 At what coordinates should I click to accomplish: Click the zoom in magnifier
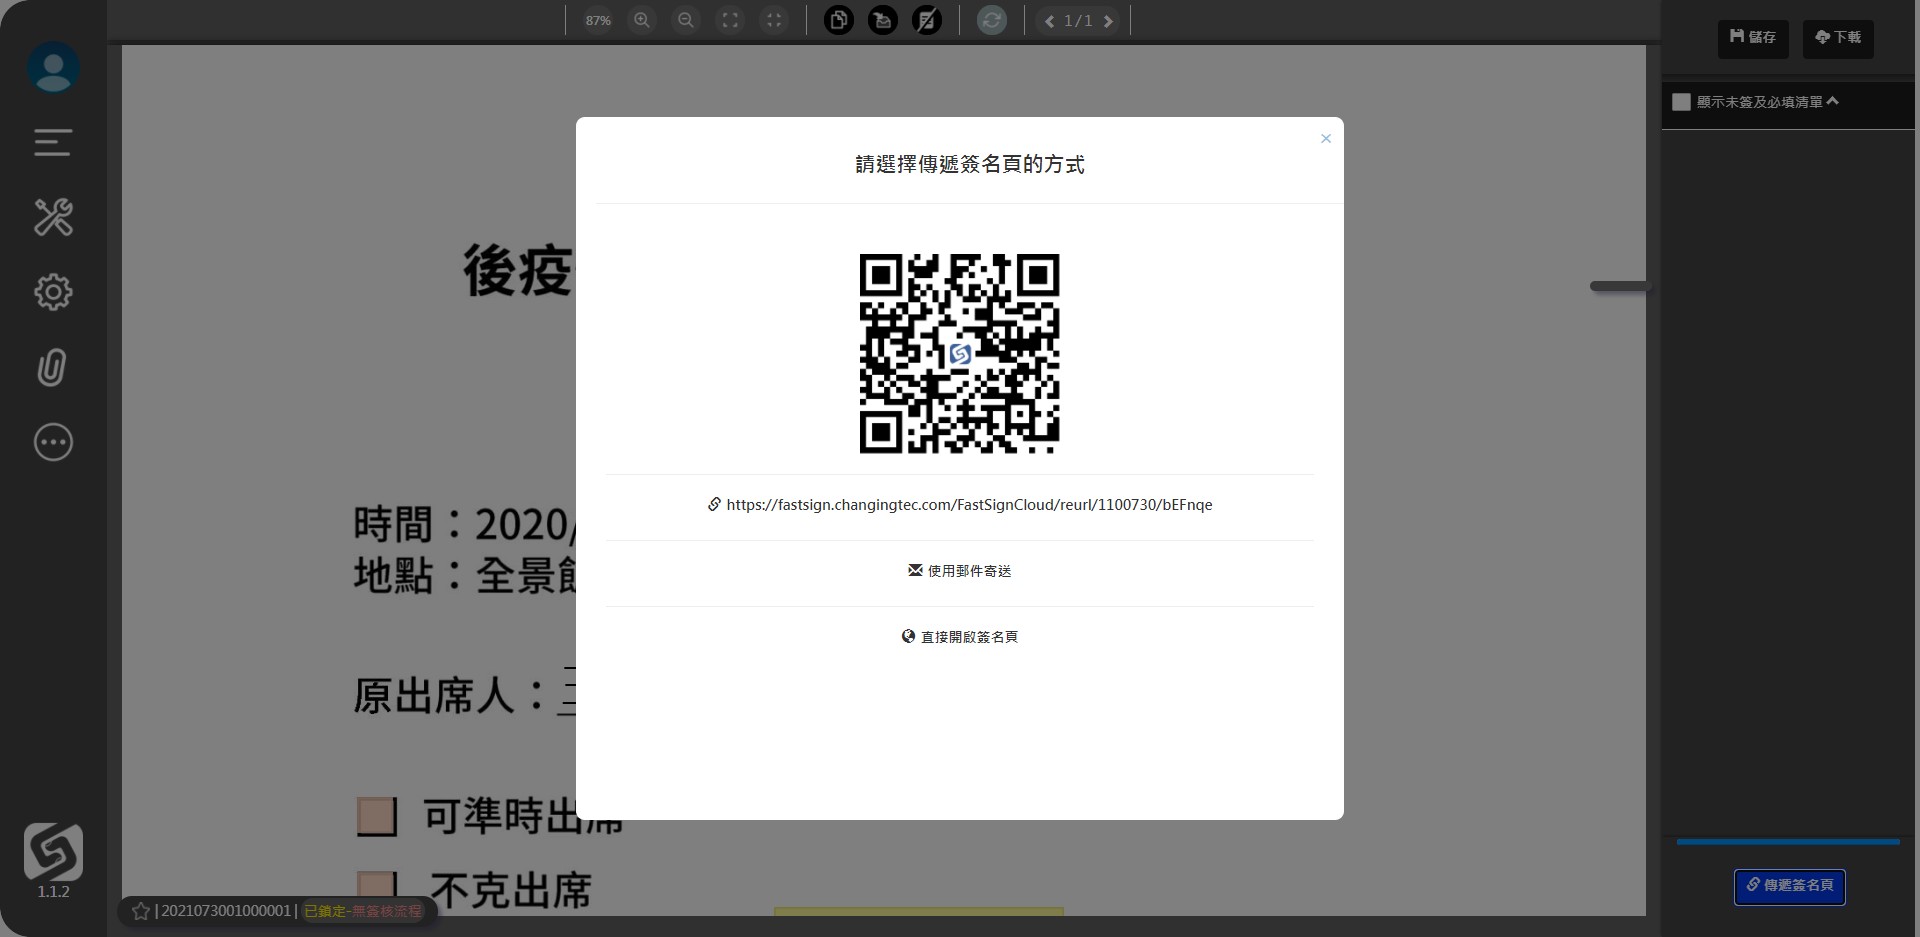point(642,20)
